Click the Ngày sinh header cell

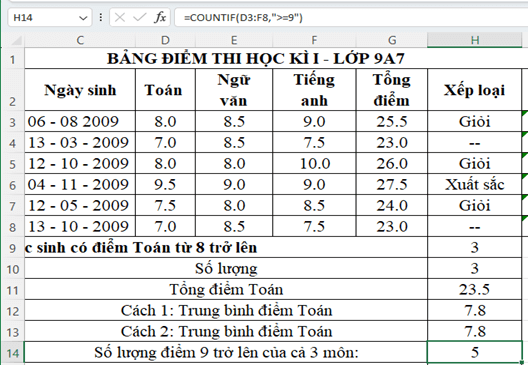80,90
